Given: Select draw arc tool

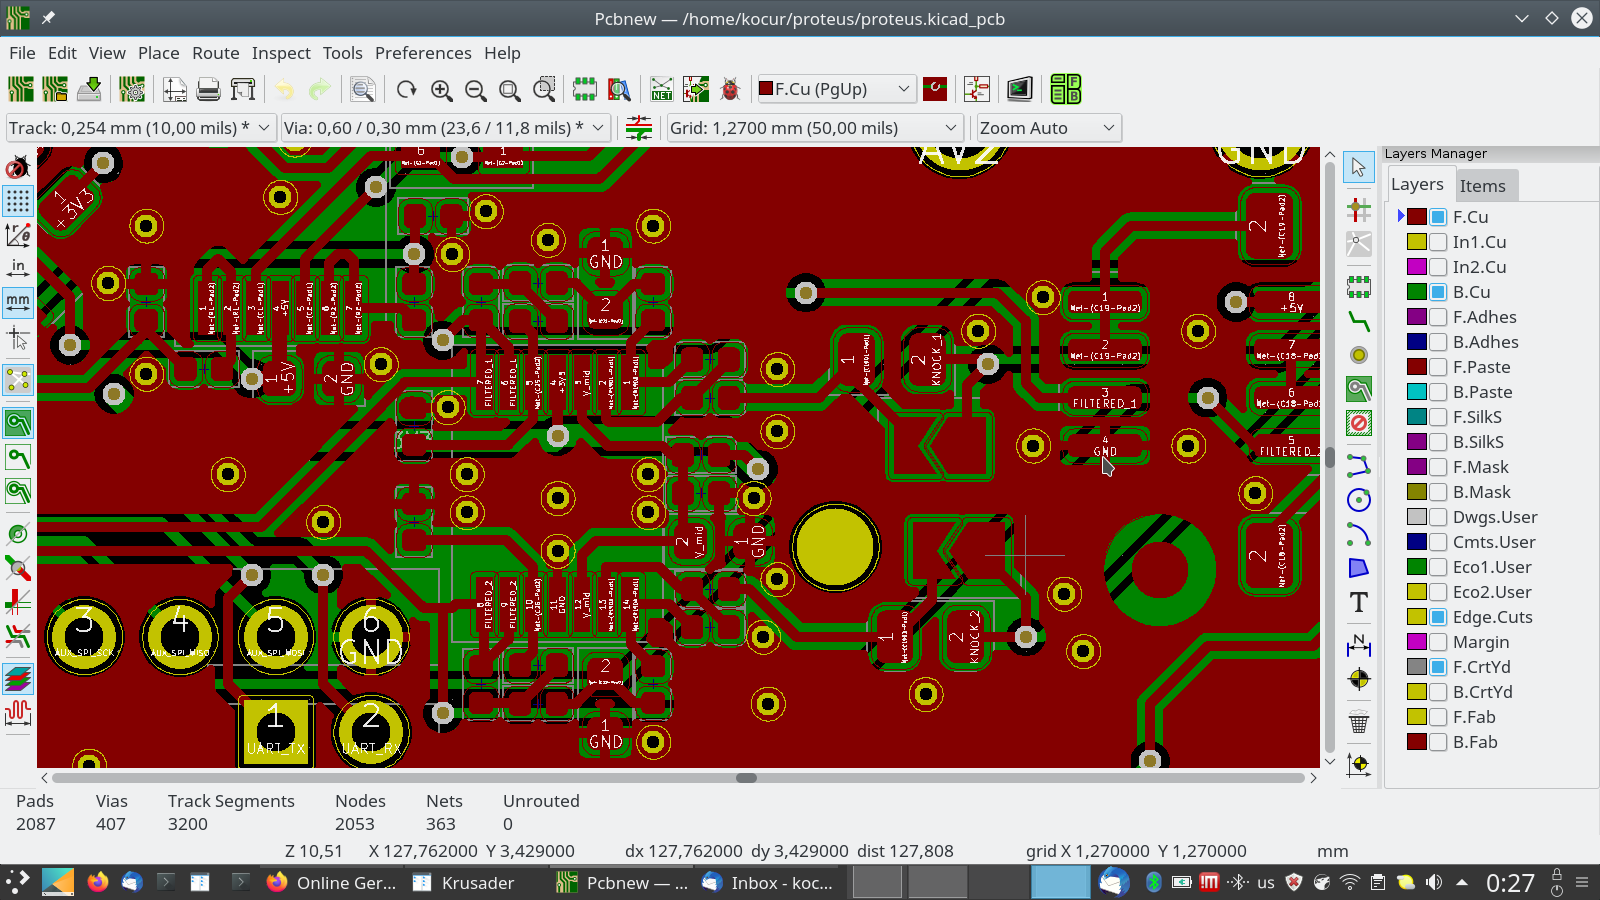Looking at the screenshot, I should (x=1358, y=534).
